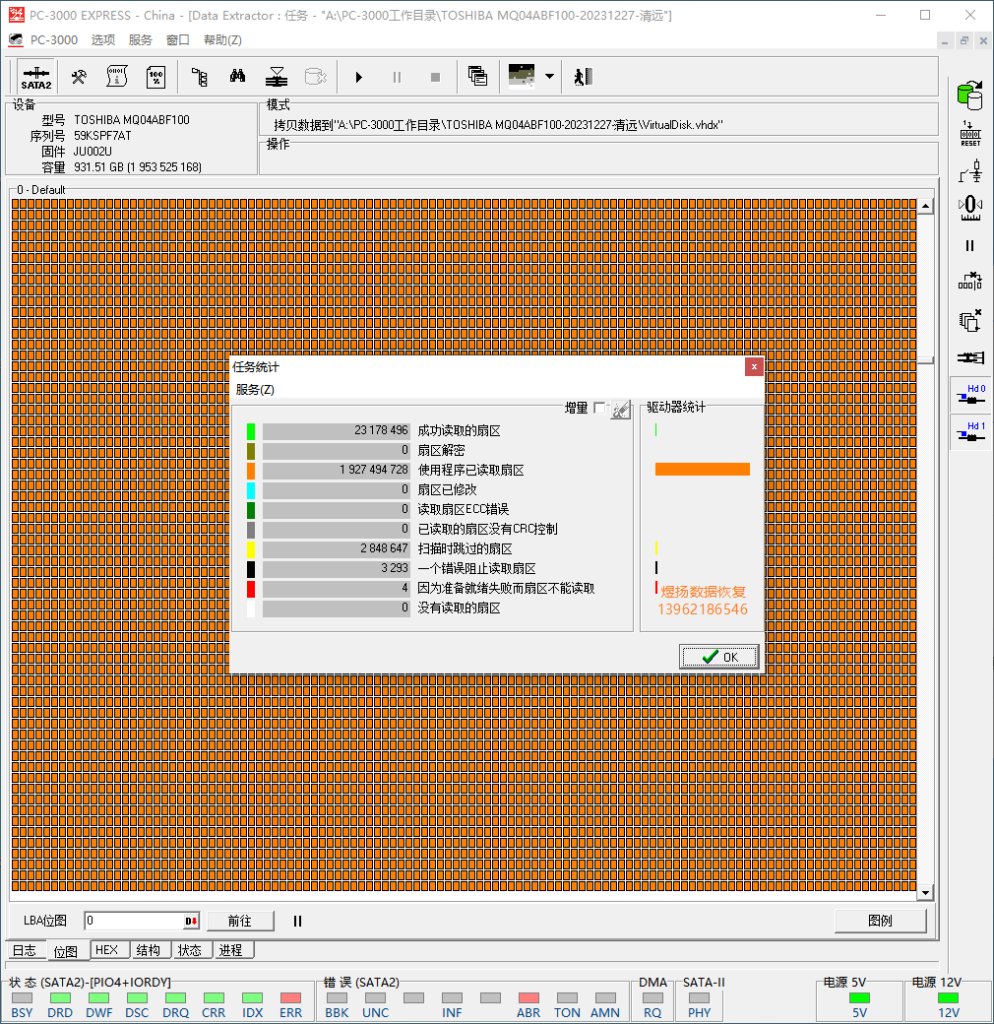Click the SATA2 port icon in toolbar

click(36, 77)
